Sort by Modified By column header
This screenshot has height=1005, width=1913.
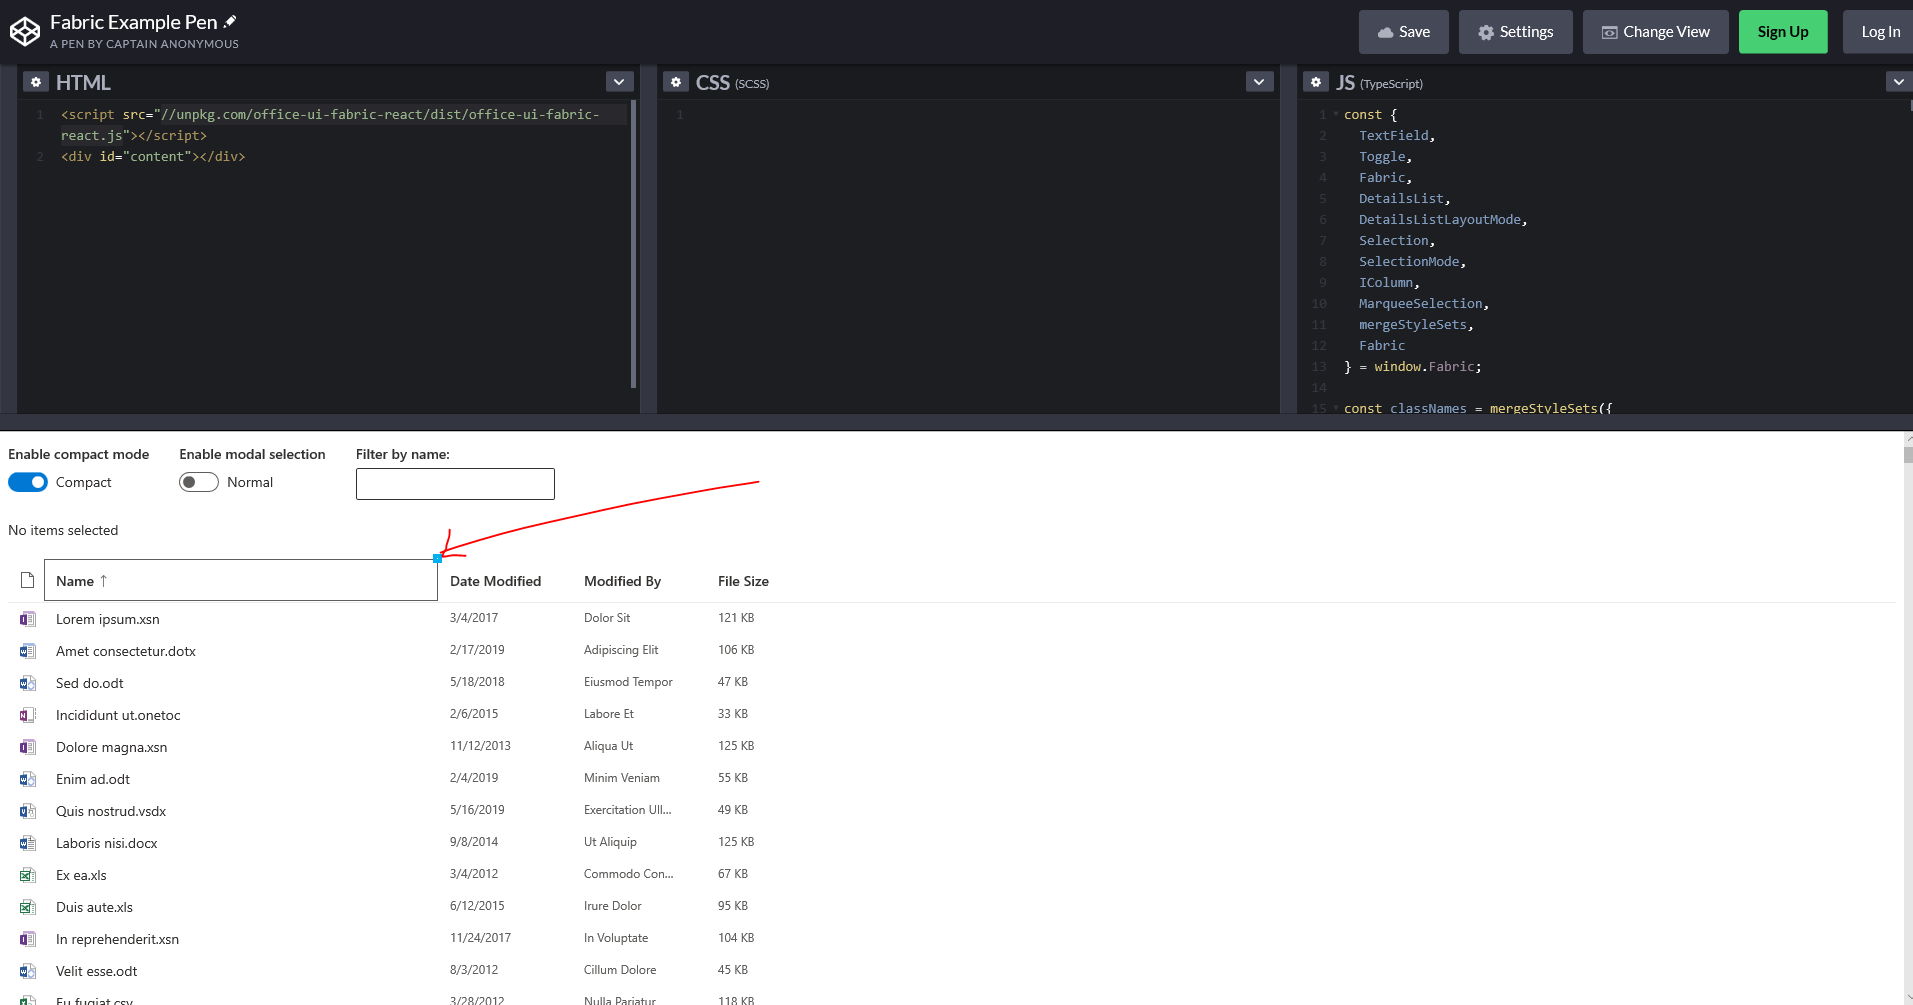[x=622, y=581]
